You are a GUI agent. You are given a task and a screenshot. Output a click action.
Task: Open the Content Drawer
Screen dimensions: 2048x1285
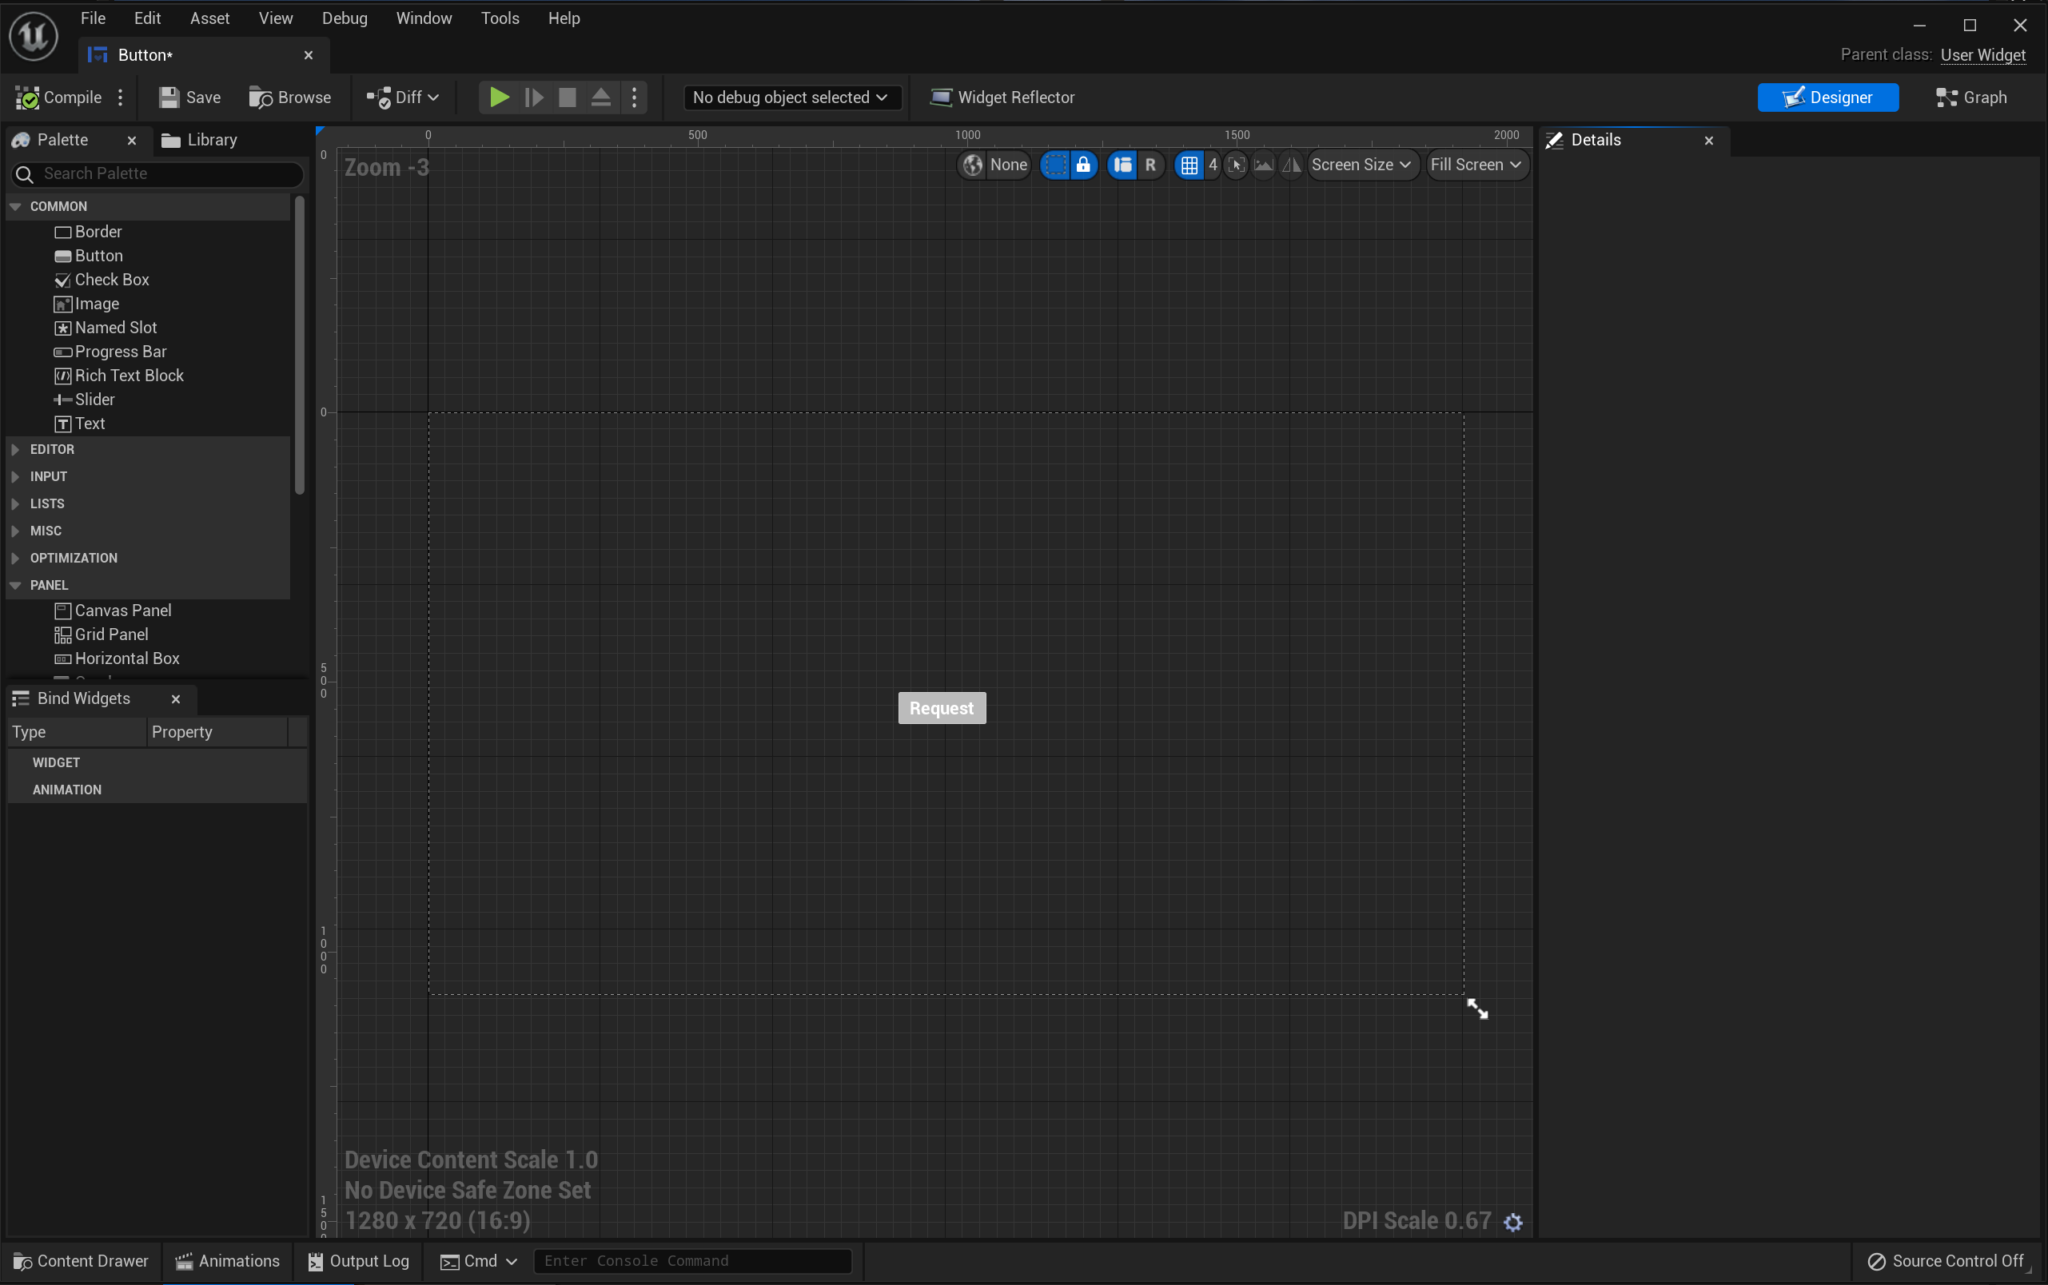80,1261
